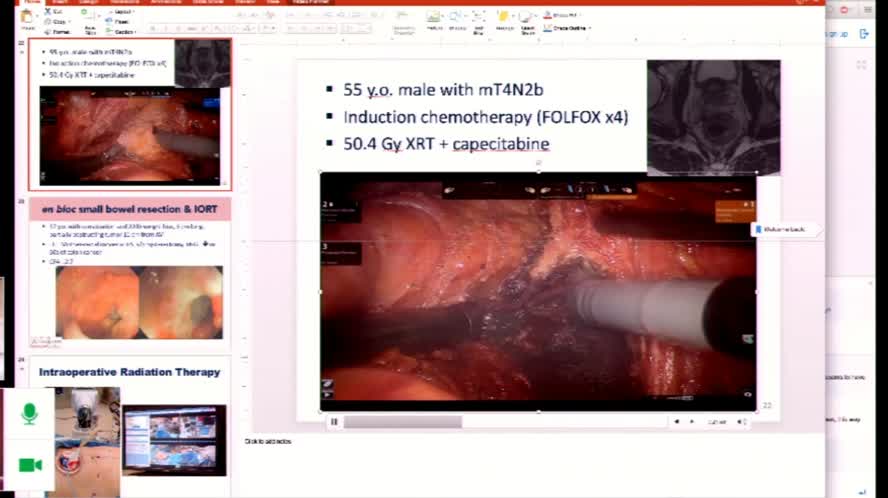This screenshot has height=498, width=888.
Task: Open the Shape Outline dropdown
Action: coord(567,28)
